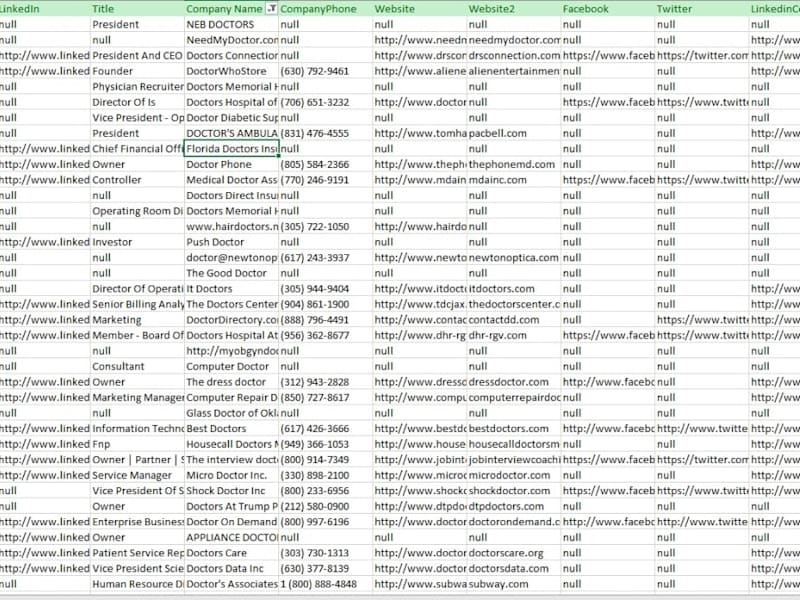This screenshot has width=800, height=600.
Task: Select phone number (630) 792-9461
Action: (x=326, y=71)
